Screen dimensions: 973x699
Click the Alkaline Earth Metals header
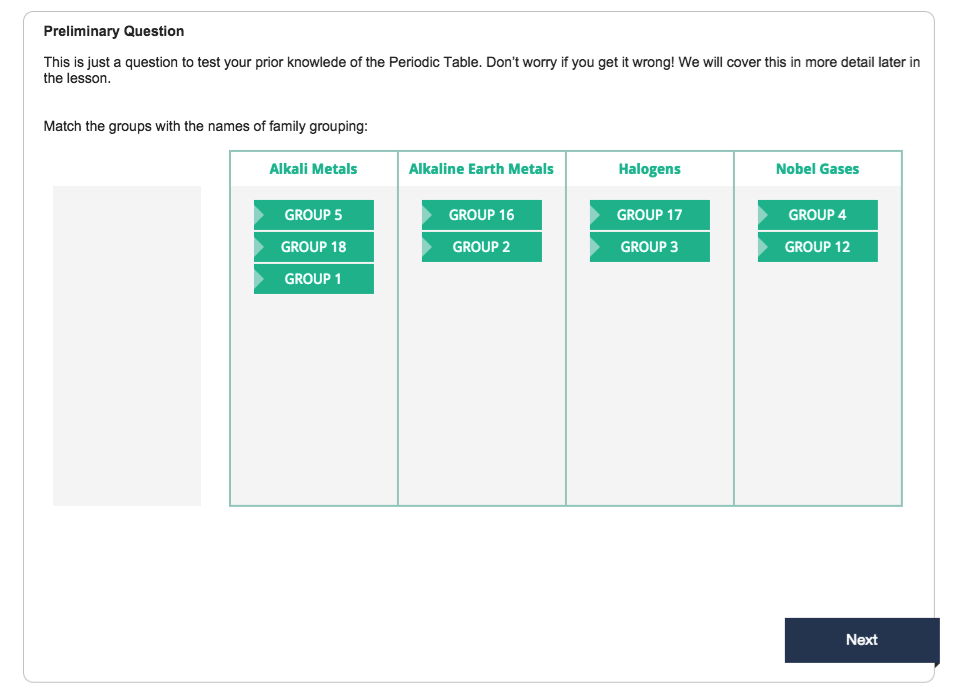click(x=482, y=169)
